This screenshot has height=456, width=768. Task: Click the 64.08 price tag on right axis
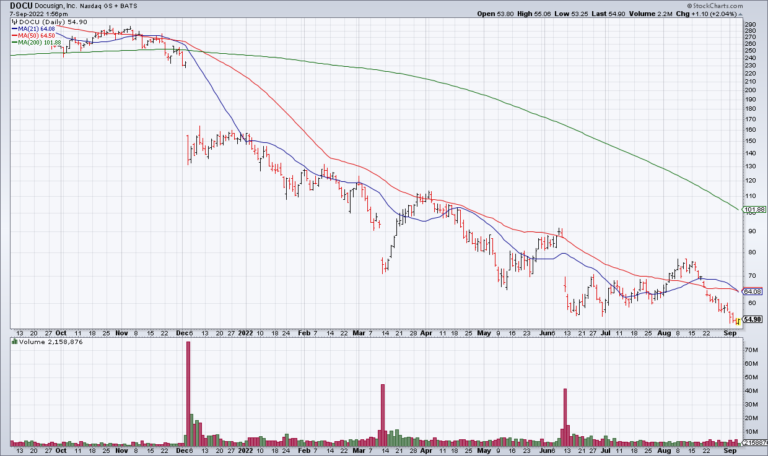point(753,291)
